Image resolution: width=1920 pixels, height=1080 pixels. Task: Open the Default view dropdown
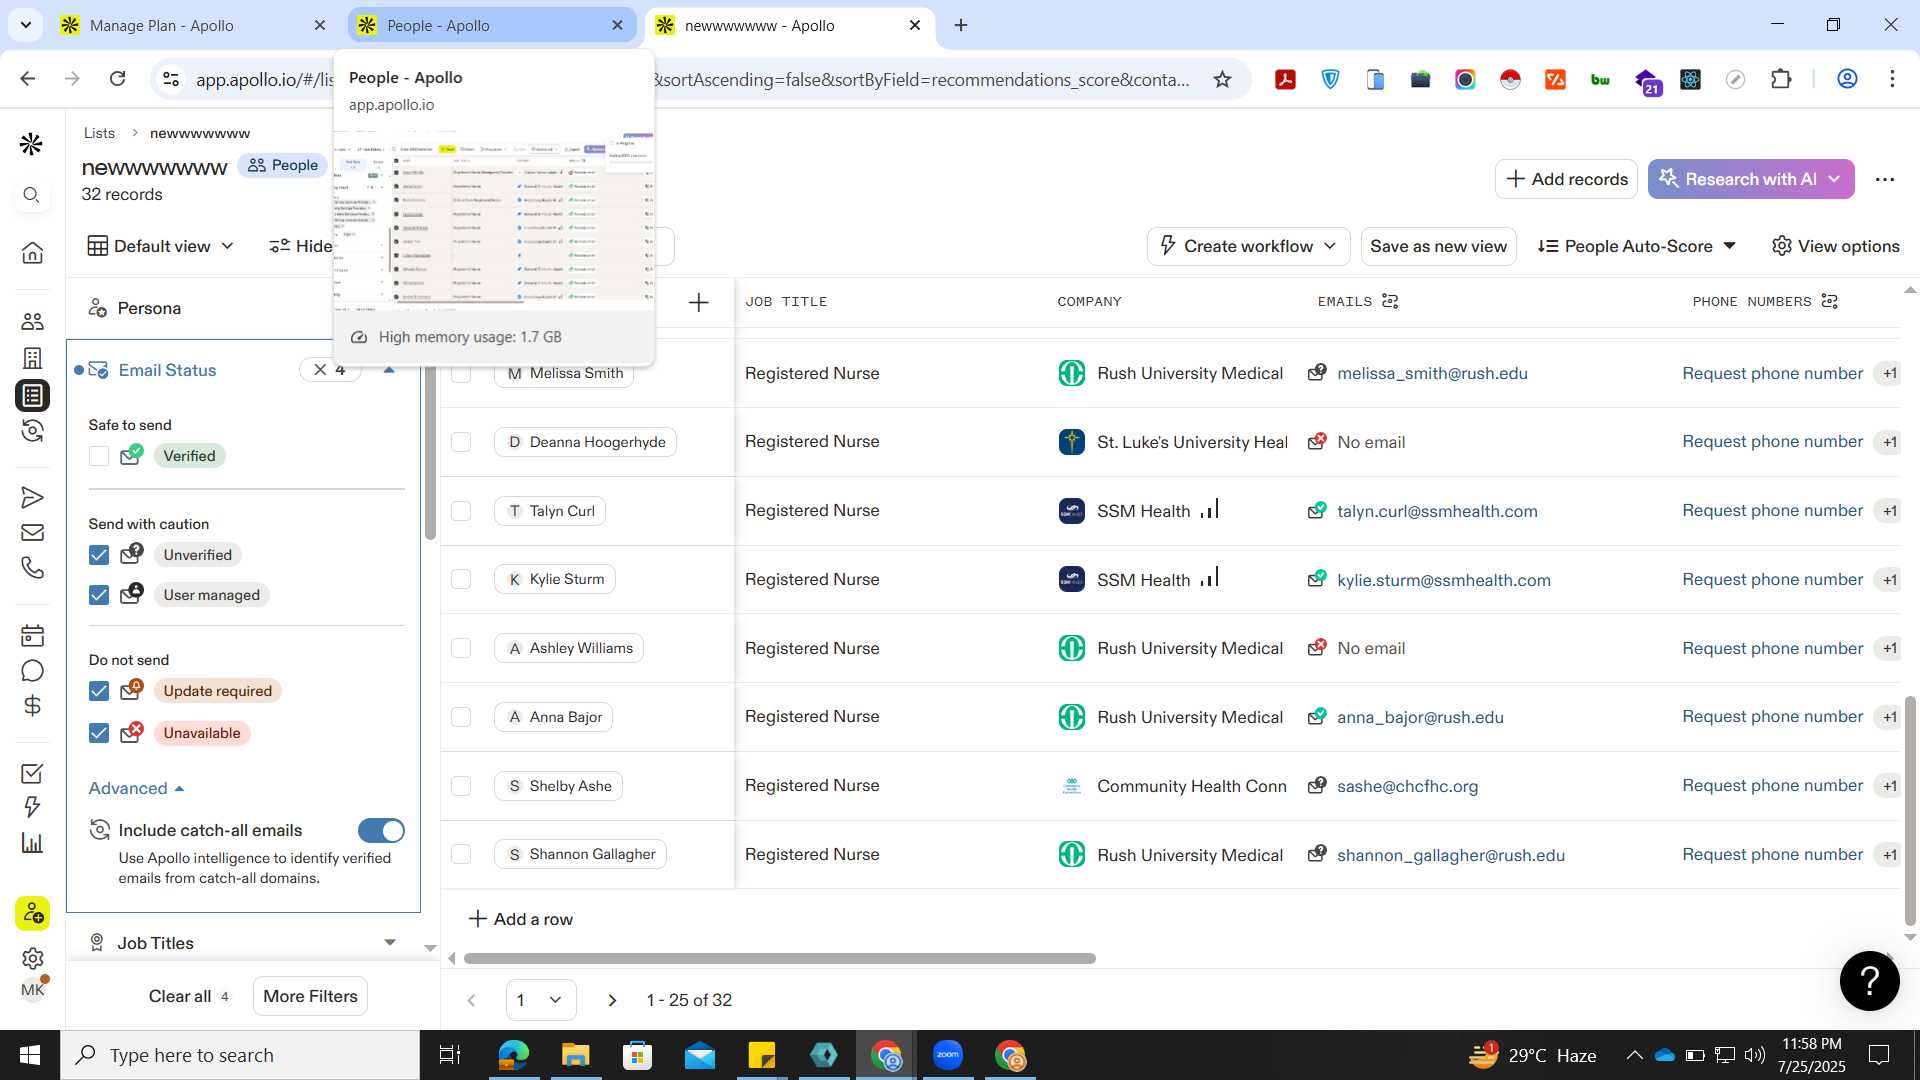click(161, 246)
